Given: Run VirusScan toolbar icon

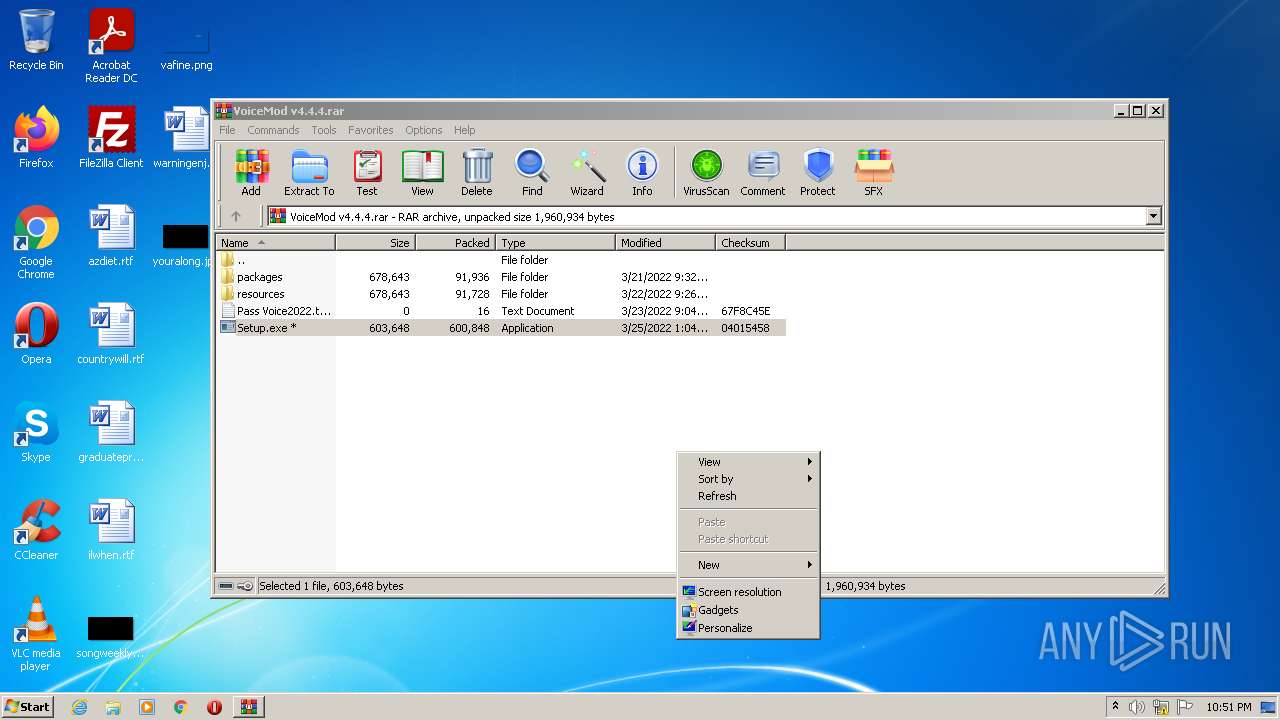Looking at the screenshot, I should (x=706, y=173).
